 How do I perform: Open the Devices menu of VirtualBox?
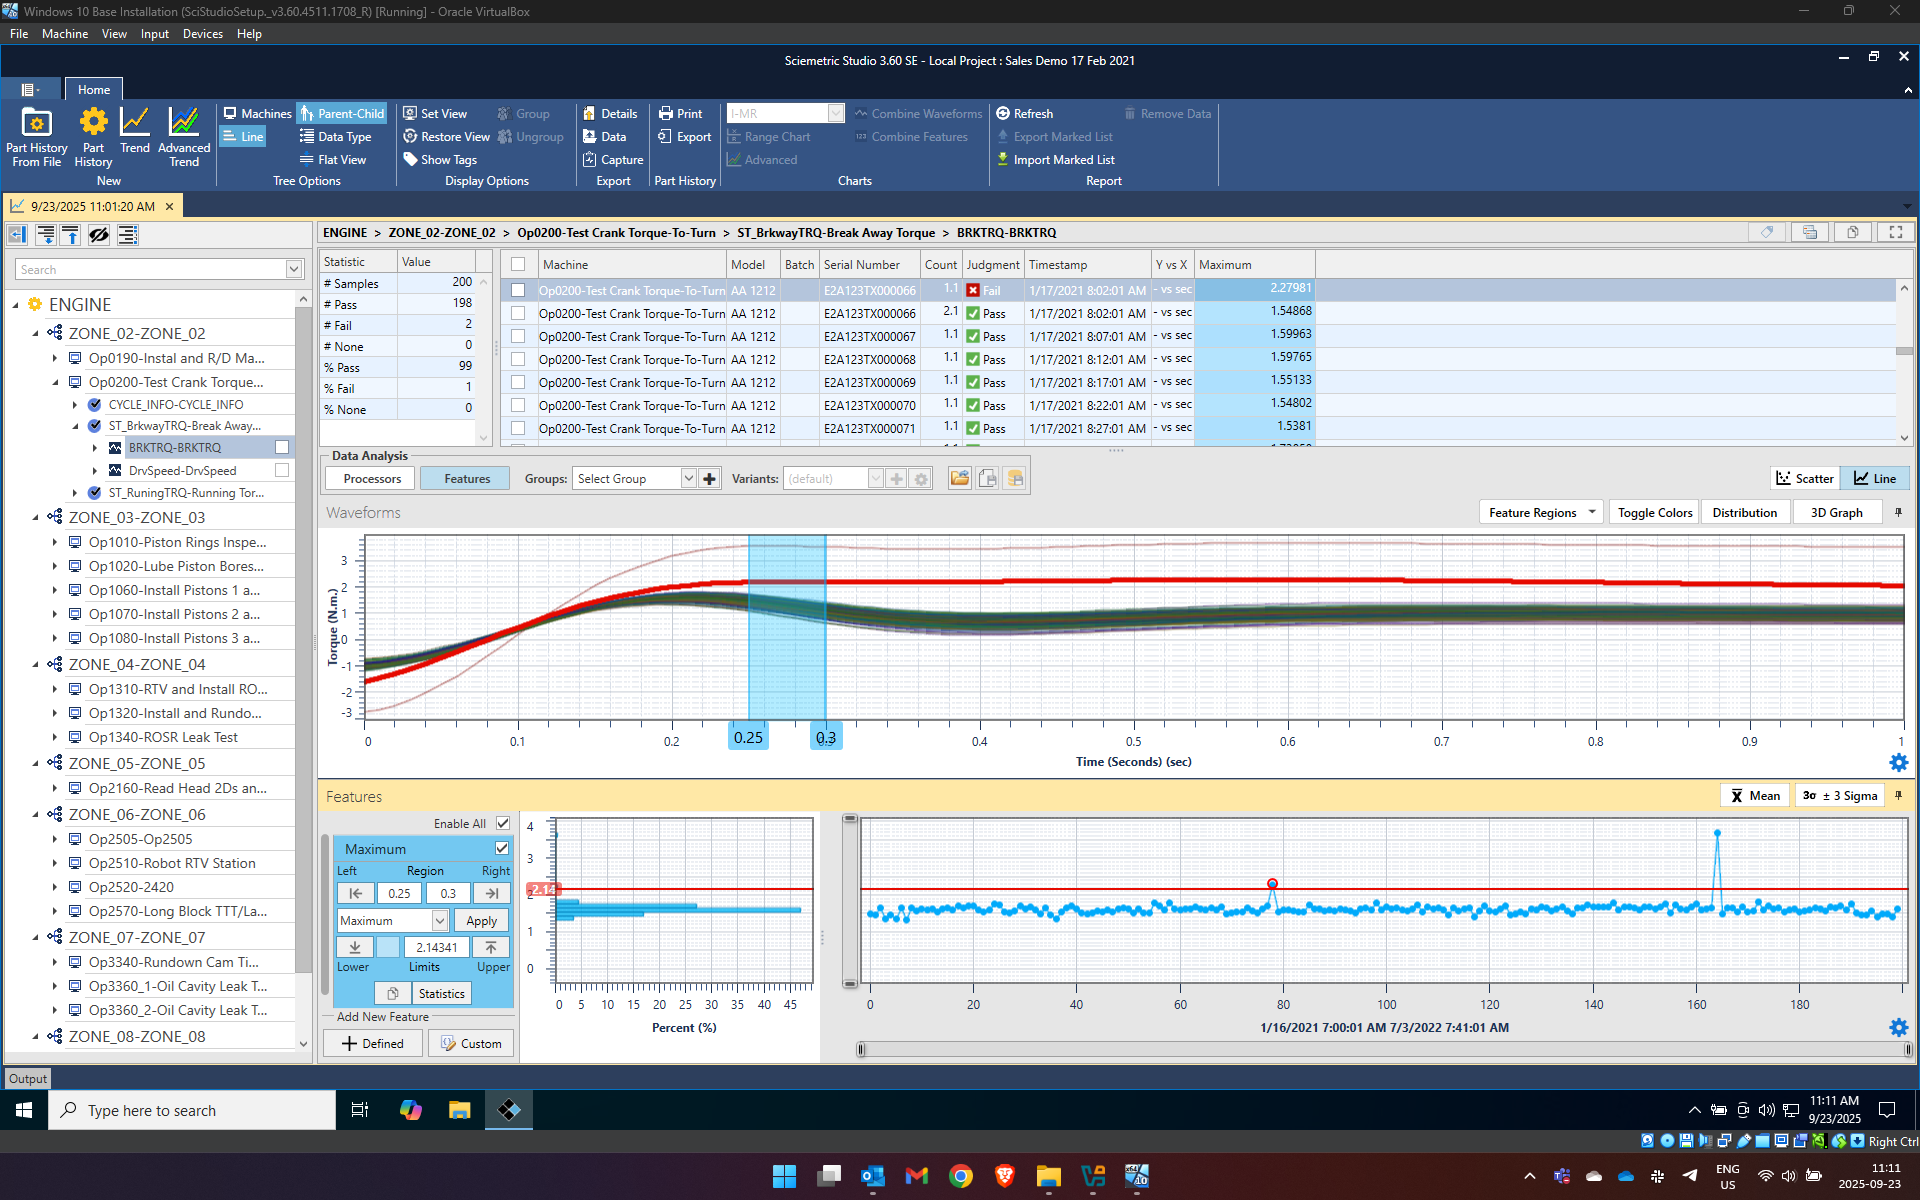(x=202, y=33)
